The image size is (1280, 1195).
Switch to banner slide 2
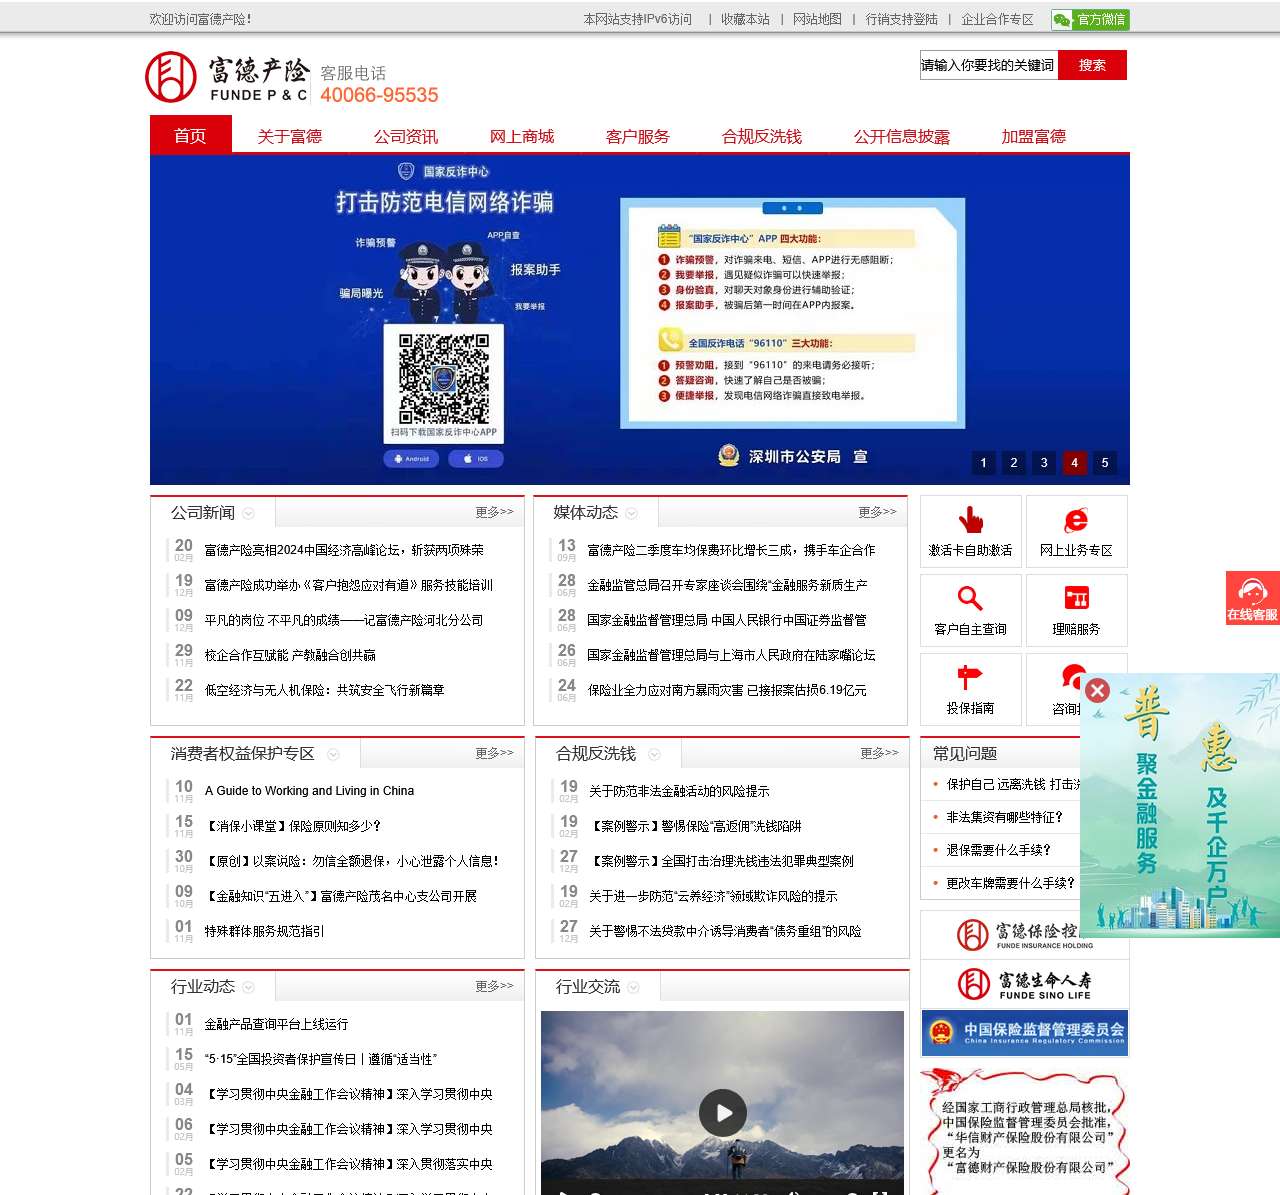pyautogui.click(x=1014, y=462)
